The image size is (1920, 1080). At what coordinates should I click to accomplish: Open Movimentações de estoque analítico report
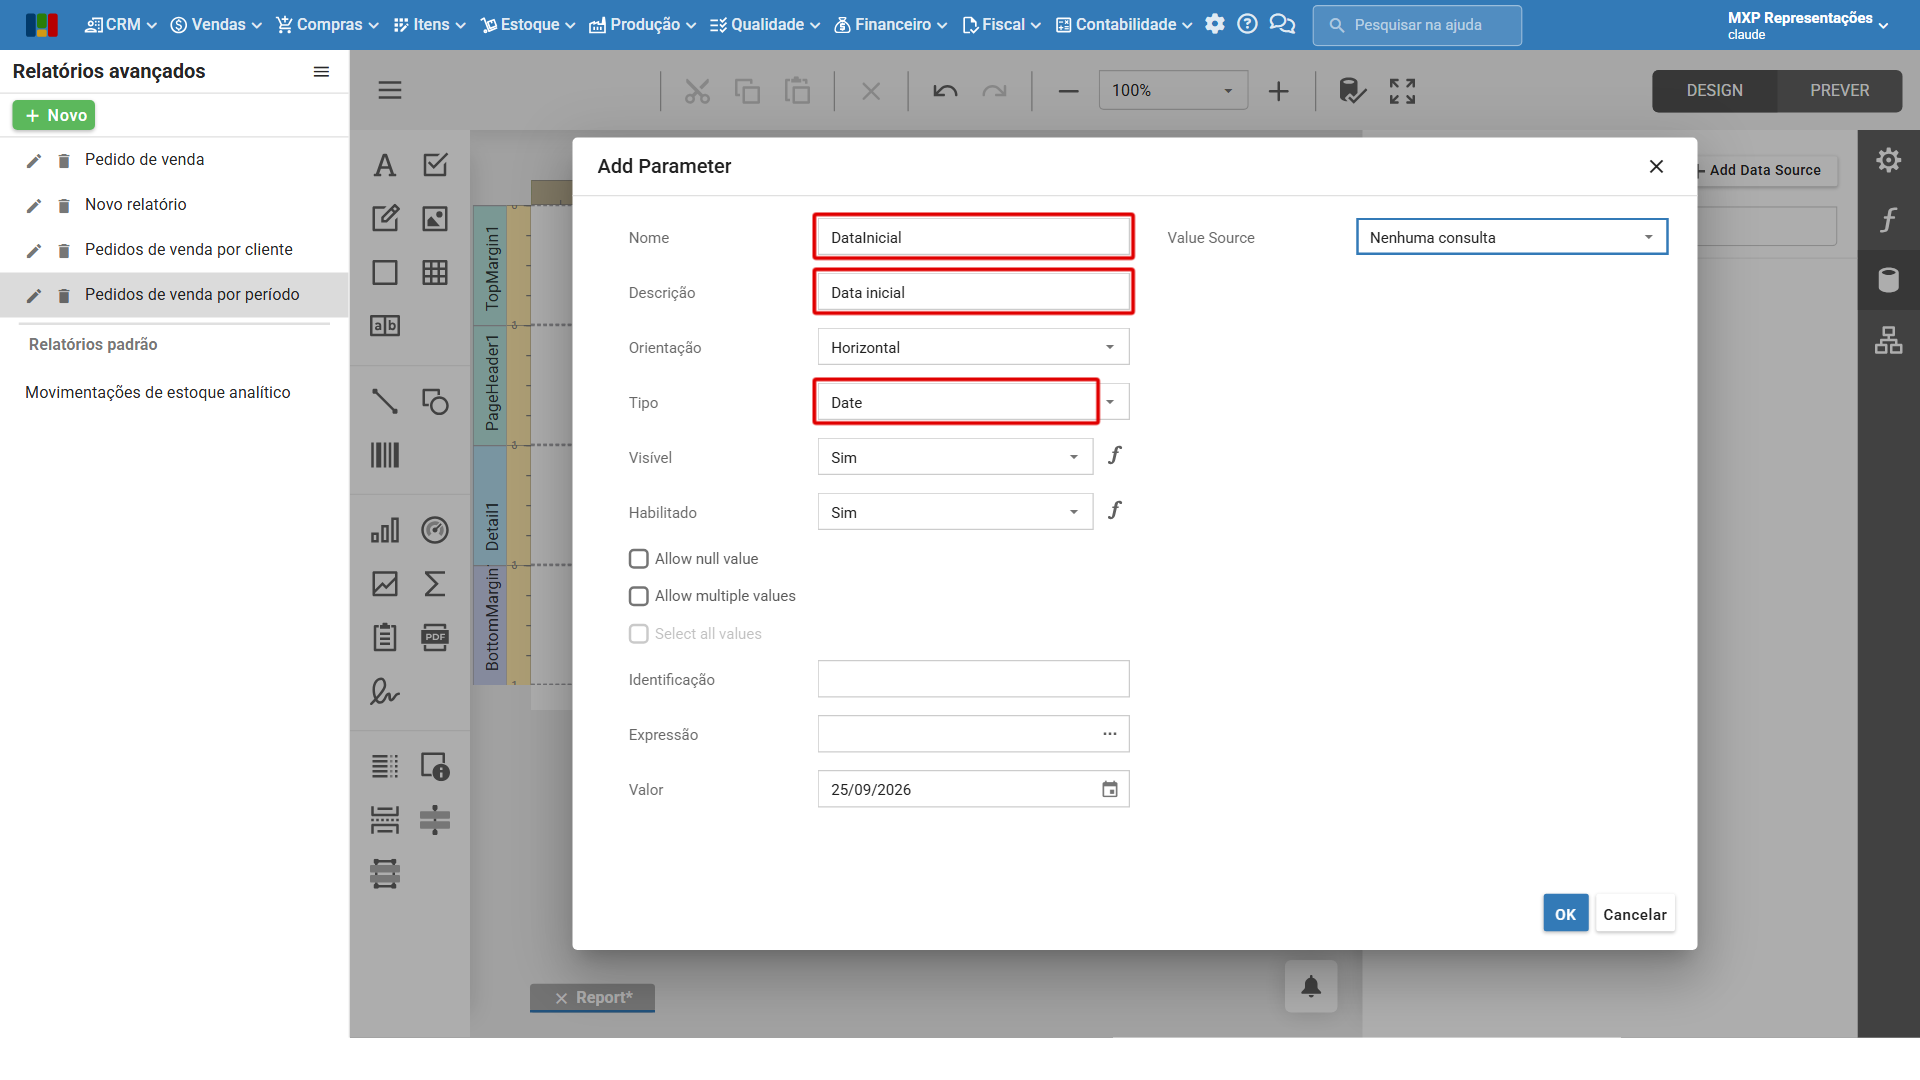[x=158, y=392]
